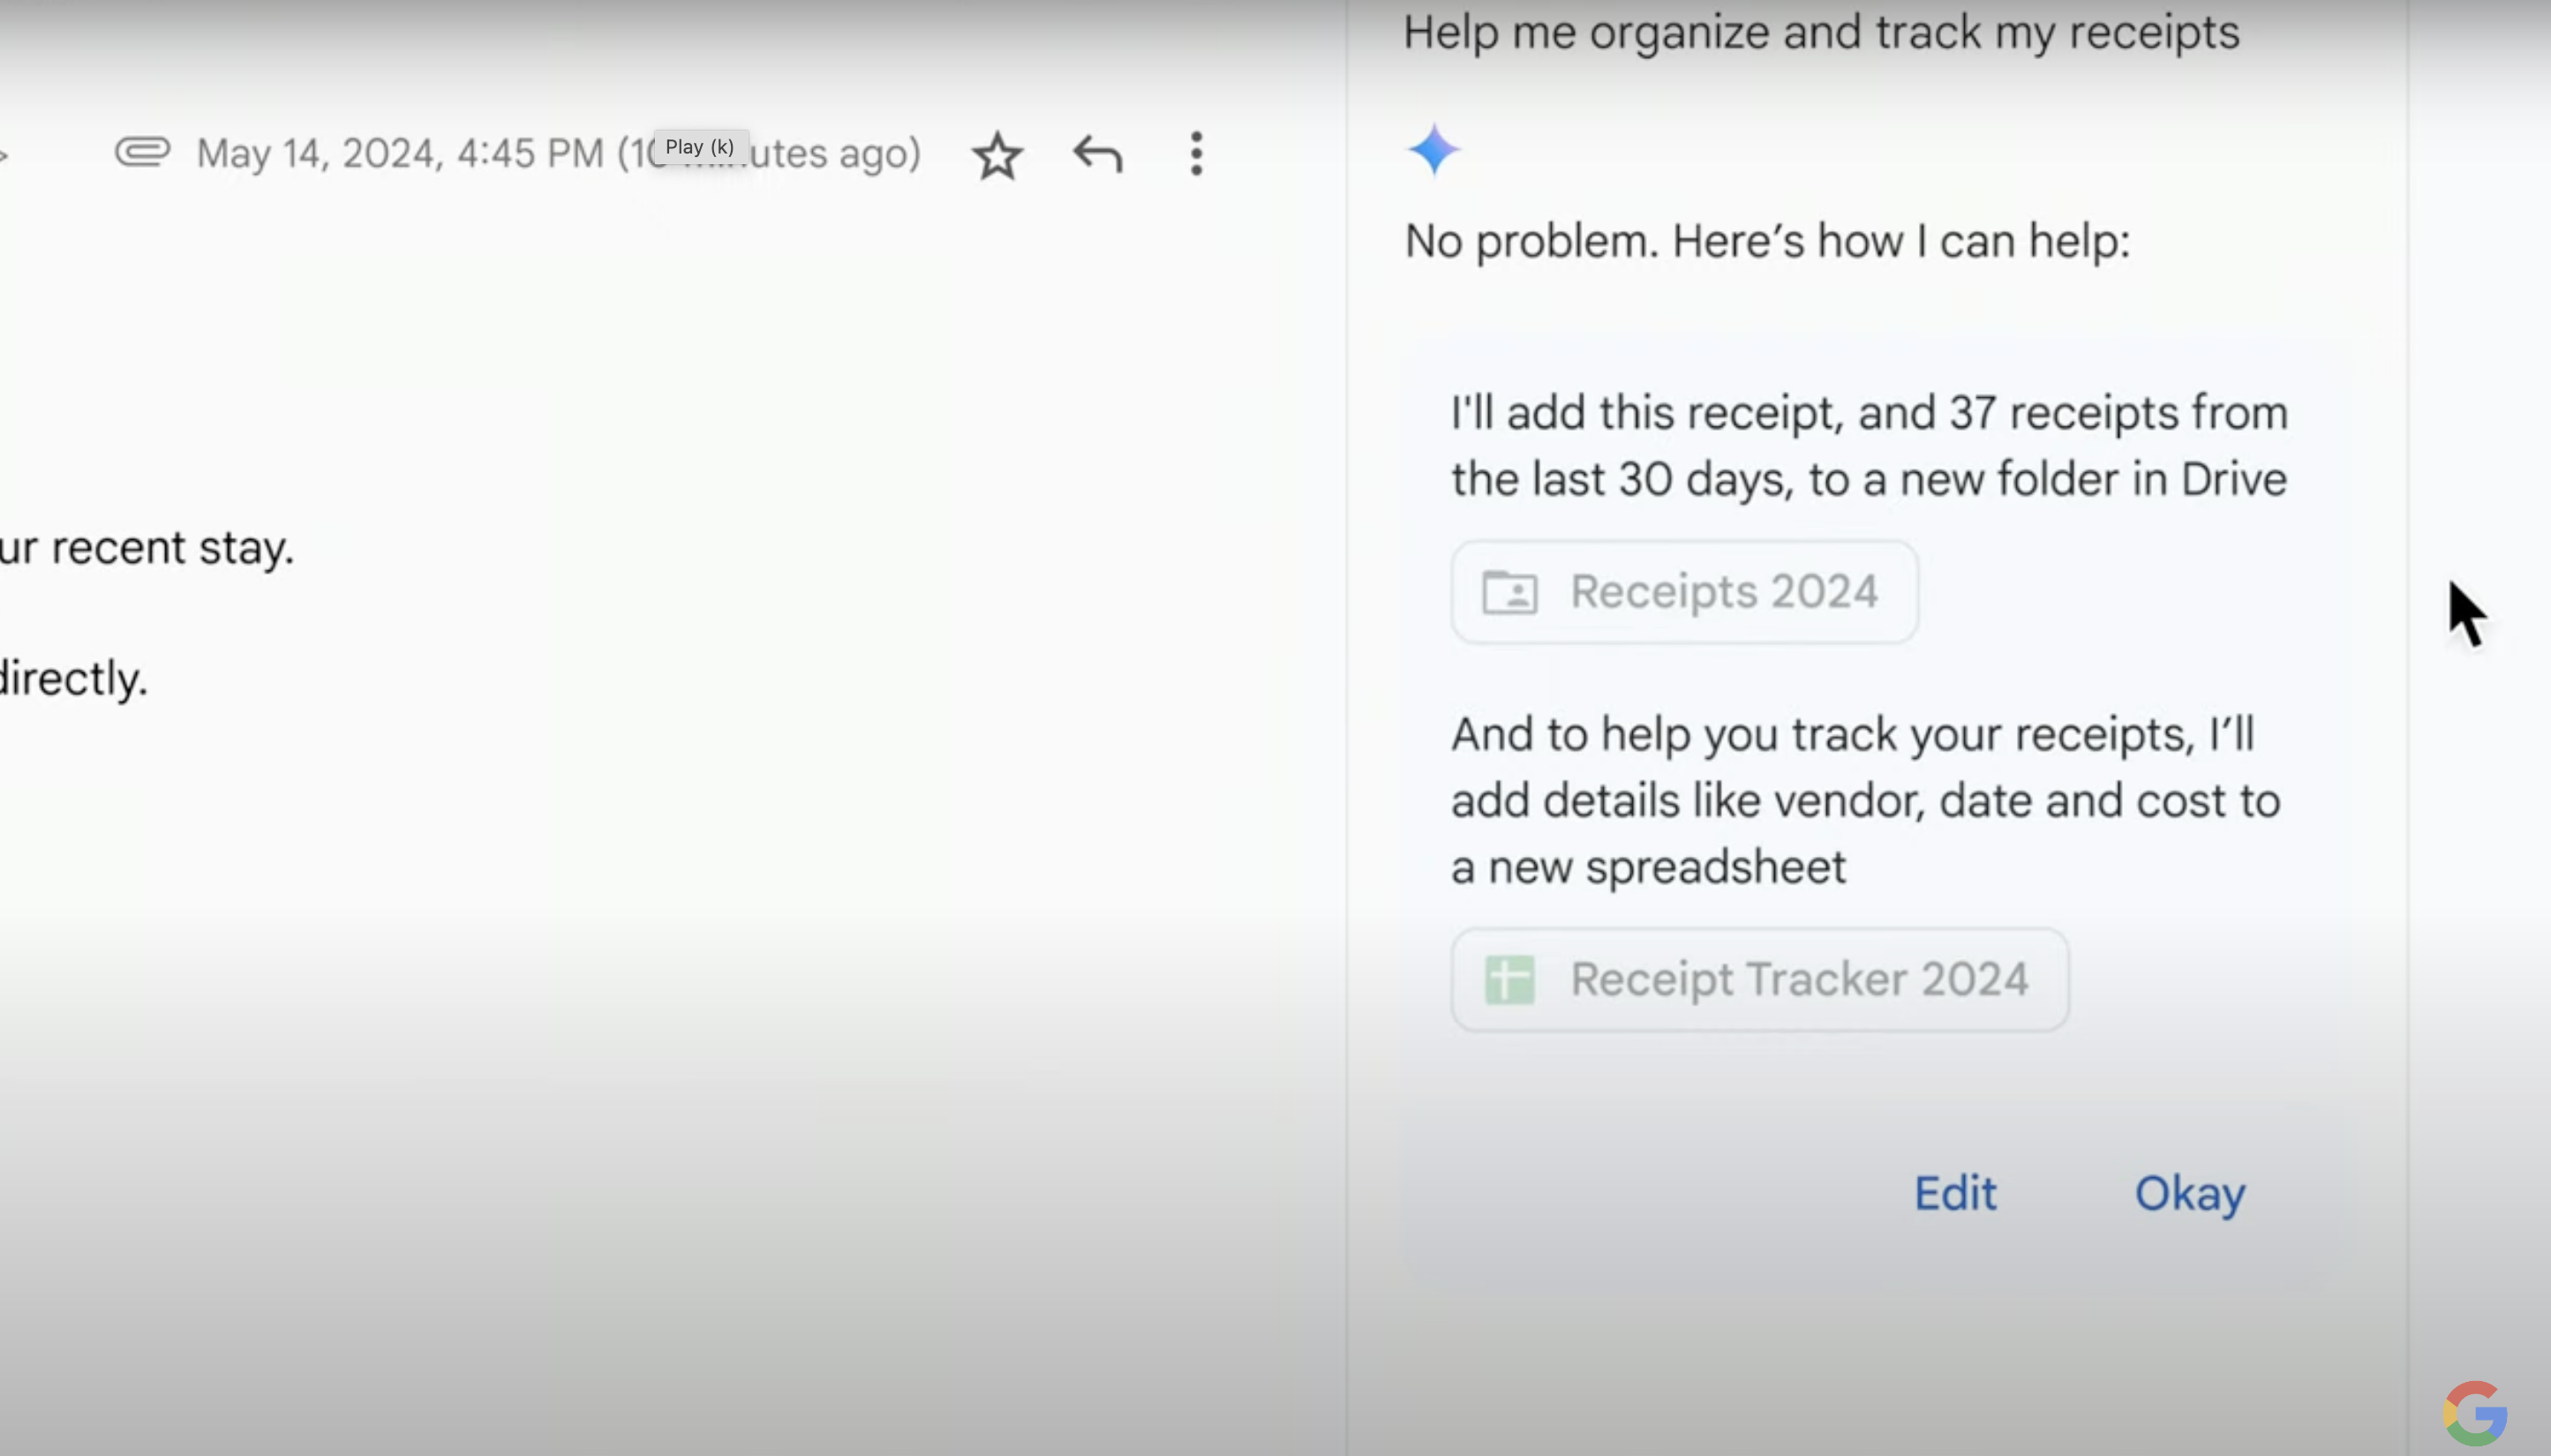
Task: Click the green Sheets icon in tracker chip
Action: pos(1509,979)
